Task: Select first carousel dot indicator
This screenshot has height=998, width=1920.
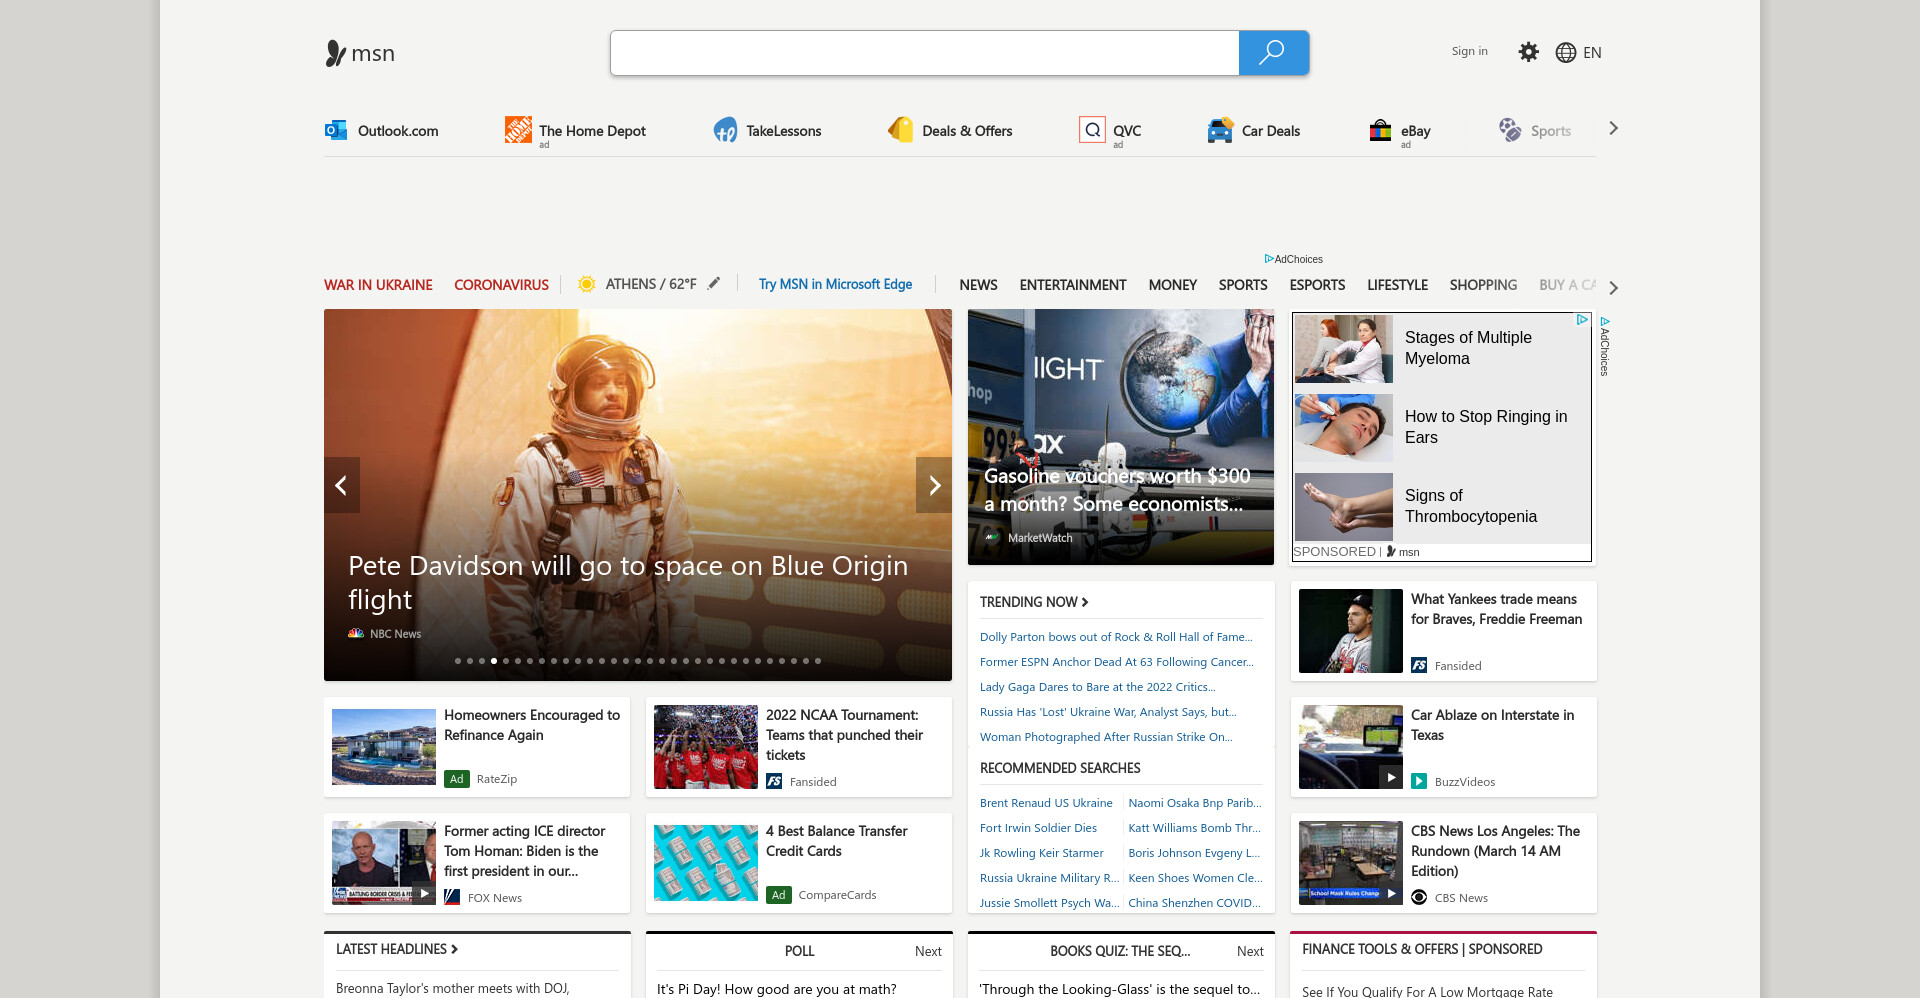Action: pos(458,661)
